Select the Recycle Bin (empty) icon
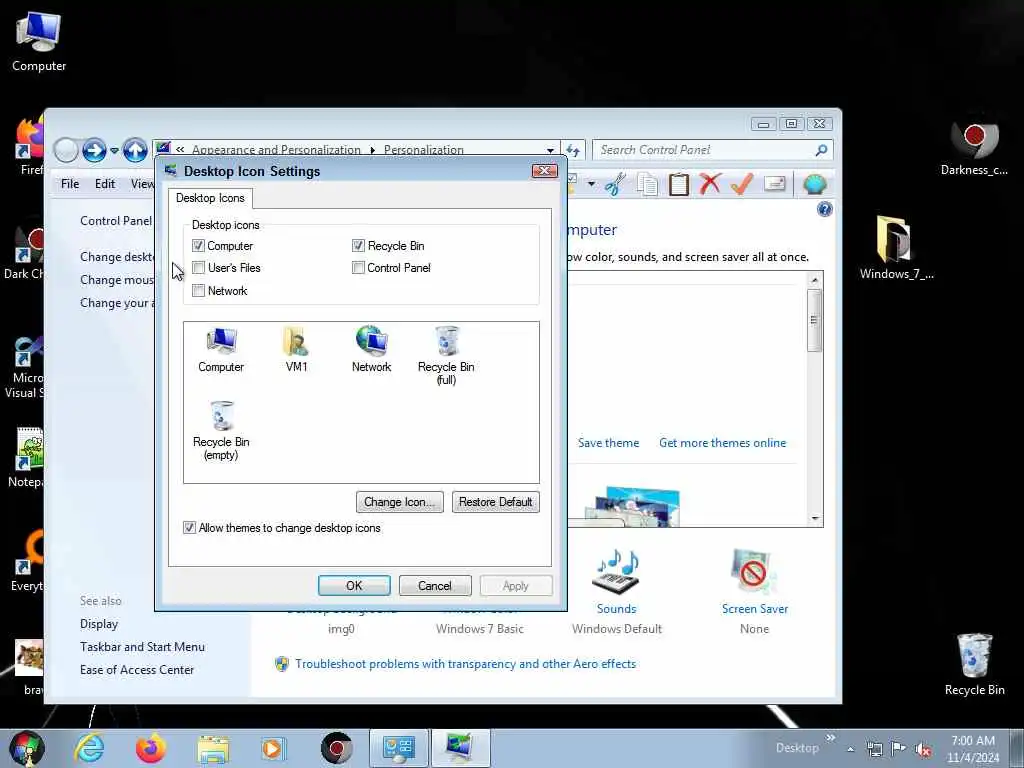The width and height of the screenshot is (1024, 768). point(221,431)
